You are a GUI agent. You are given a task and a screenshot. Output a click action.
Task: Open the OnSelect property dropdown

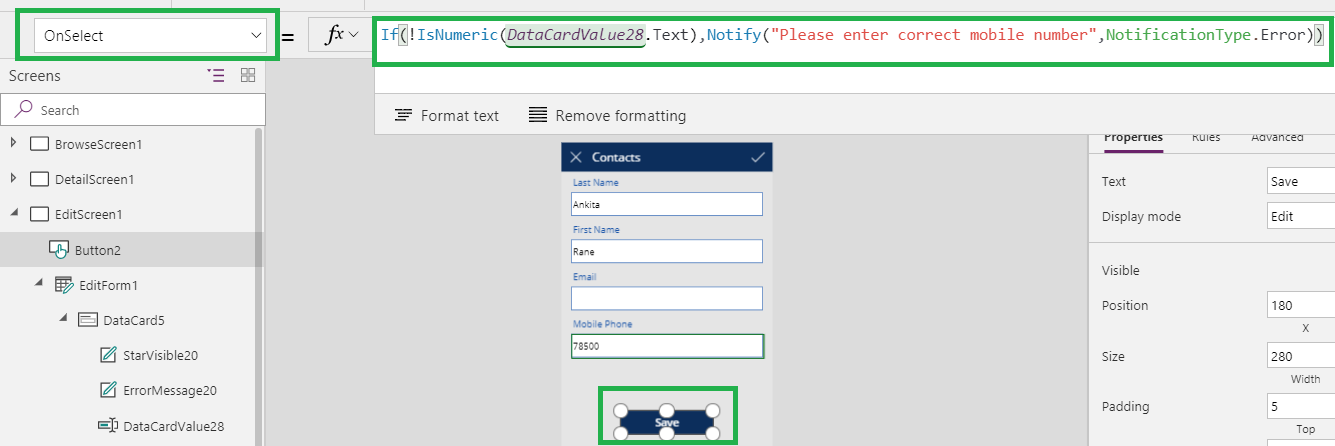[255, 36]
